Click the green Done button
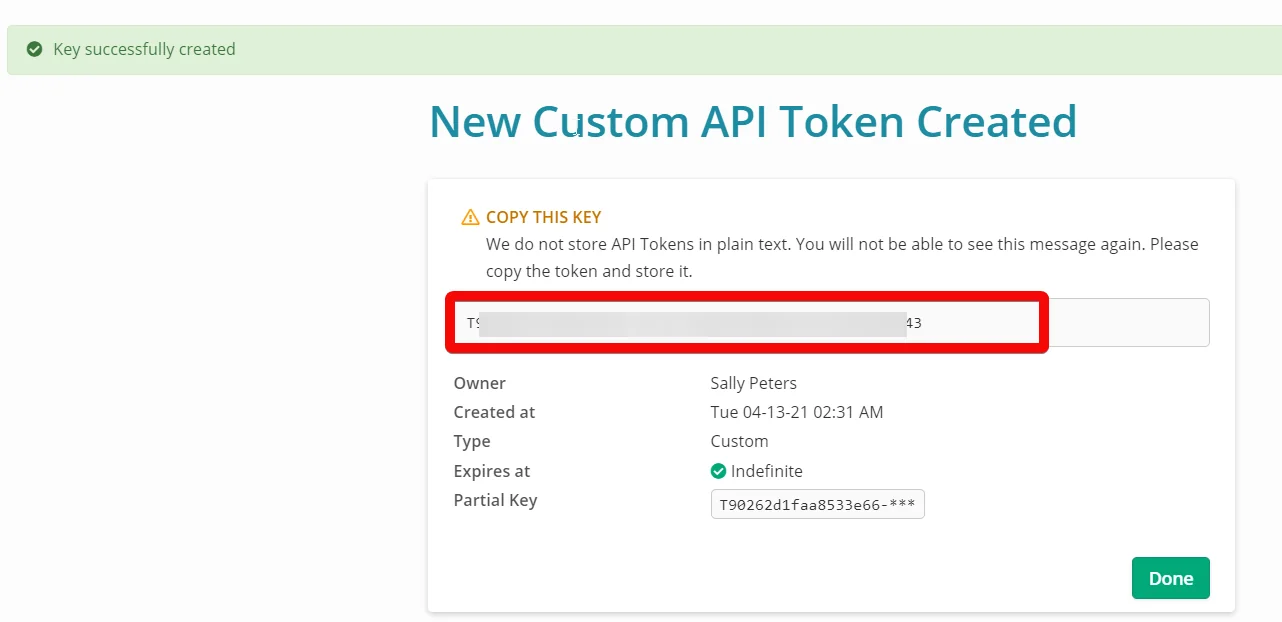The image size is (1282, 622). pyautogui.click(x=1170, y=578)
